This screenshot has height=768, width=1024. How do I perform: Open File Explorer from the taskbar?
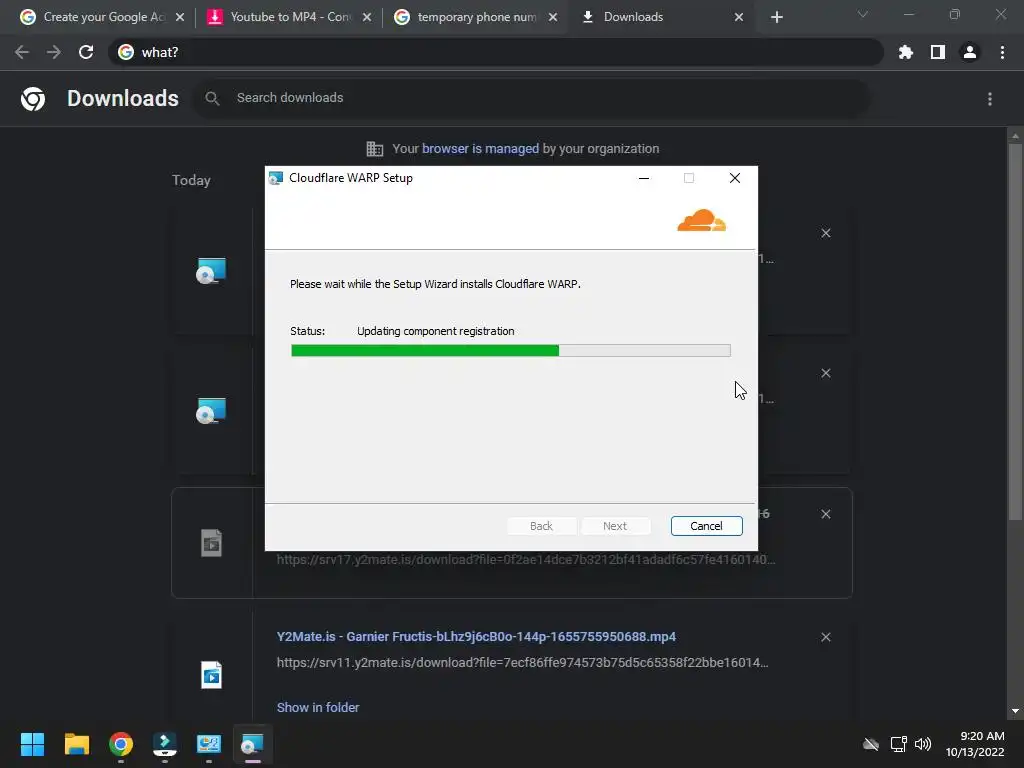pos(76,744)
